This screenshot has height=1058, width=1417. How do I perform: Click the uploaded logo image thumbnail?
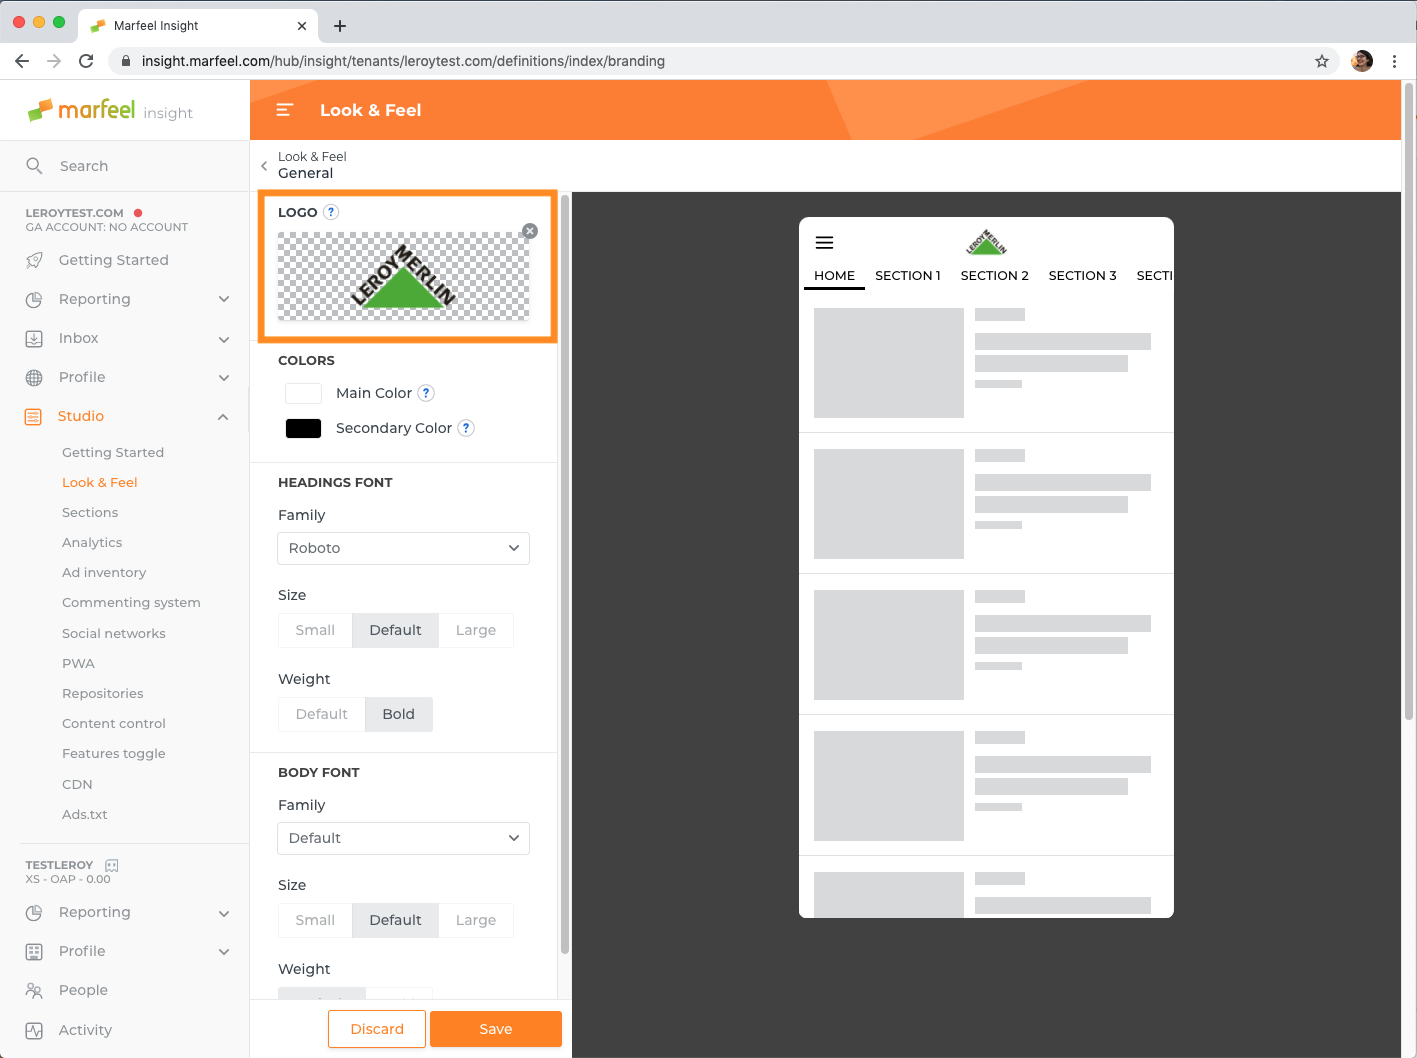(x=403, y=276)
